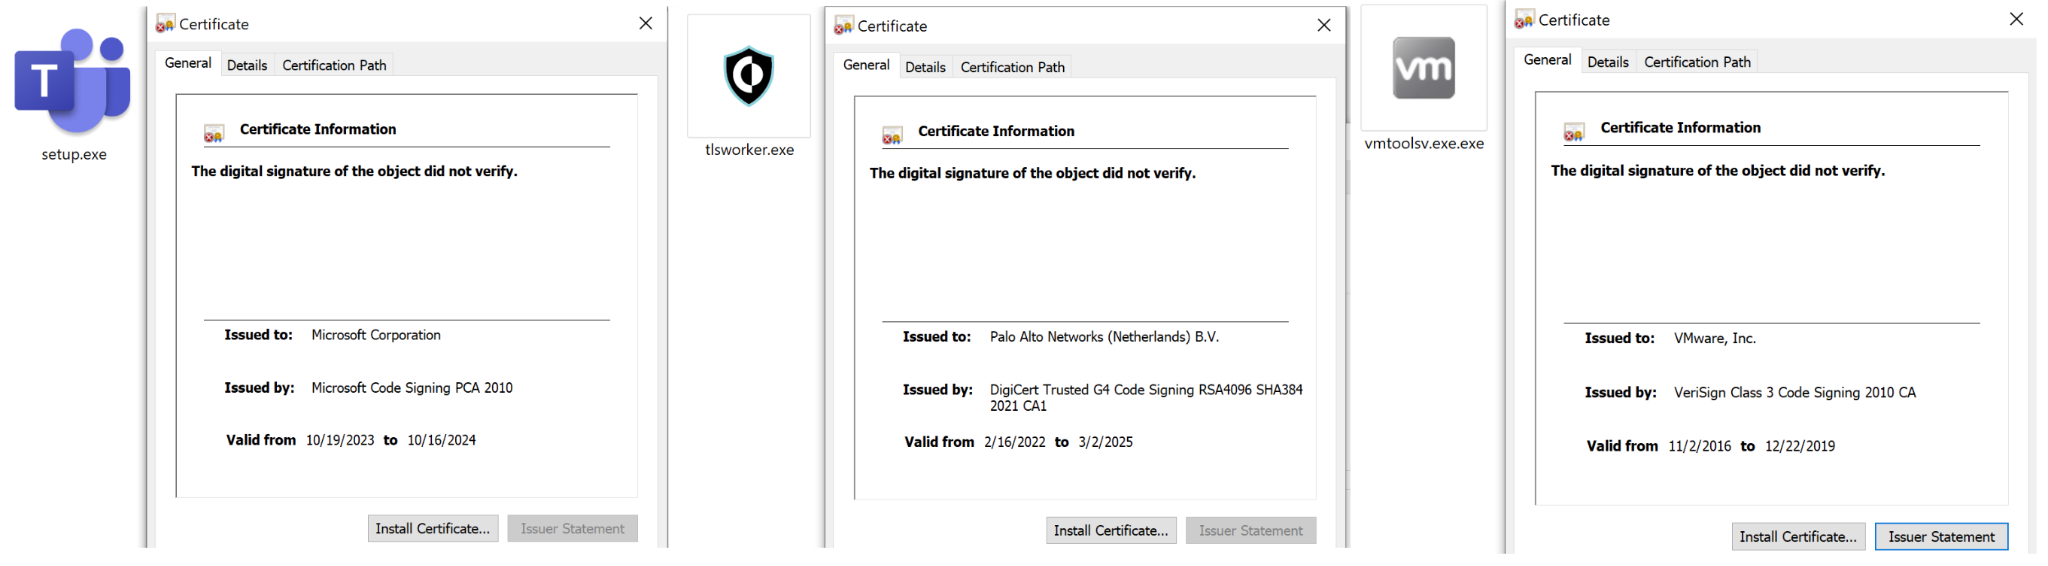Open Issuer Statement for VMware certificate
Screen dimensions: 2048x566
point(1940,537)
